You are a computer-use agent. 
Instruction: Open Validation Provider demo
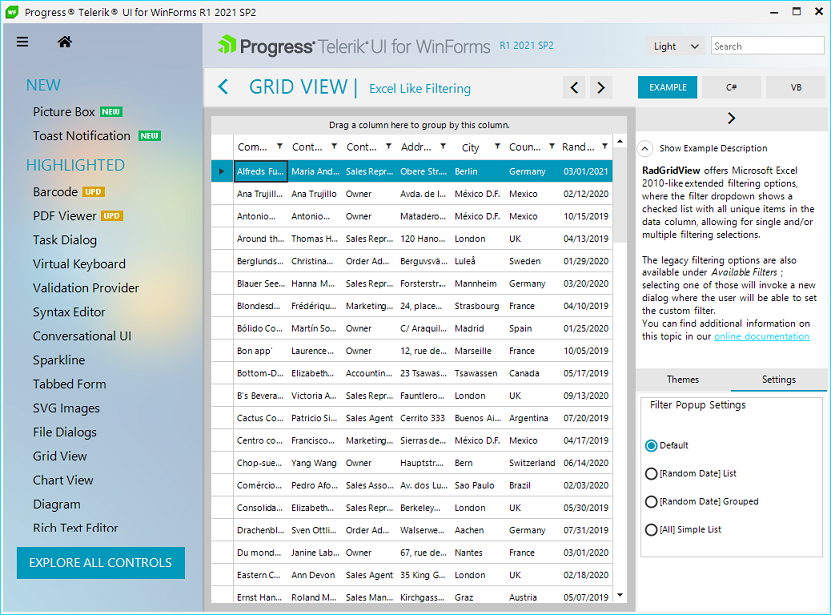click(x=86, y=288)
